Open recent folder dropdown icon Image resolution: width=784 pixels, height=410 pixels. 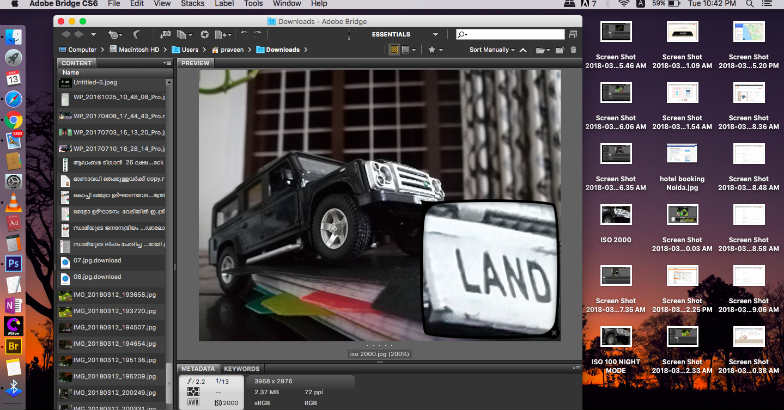pyautogui.click(x=542, y=50)
